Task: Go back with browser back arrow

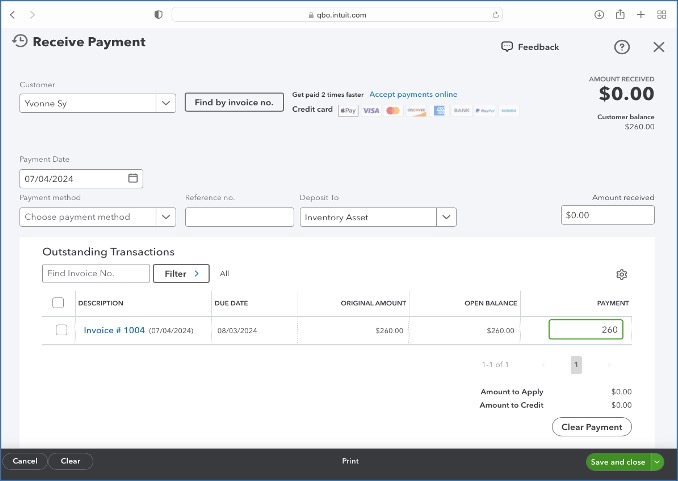Action: click(x=13, y=15)
